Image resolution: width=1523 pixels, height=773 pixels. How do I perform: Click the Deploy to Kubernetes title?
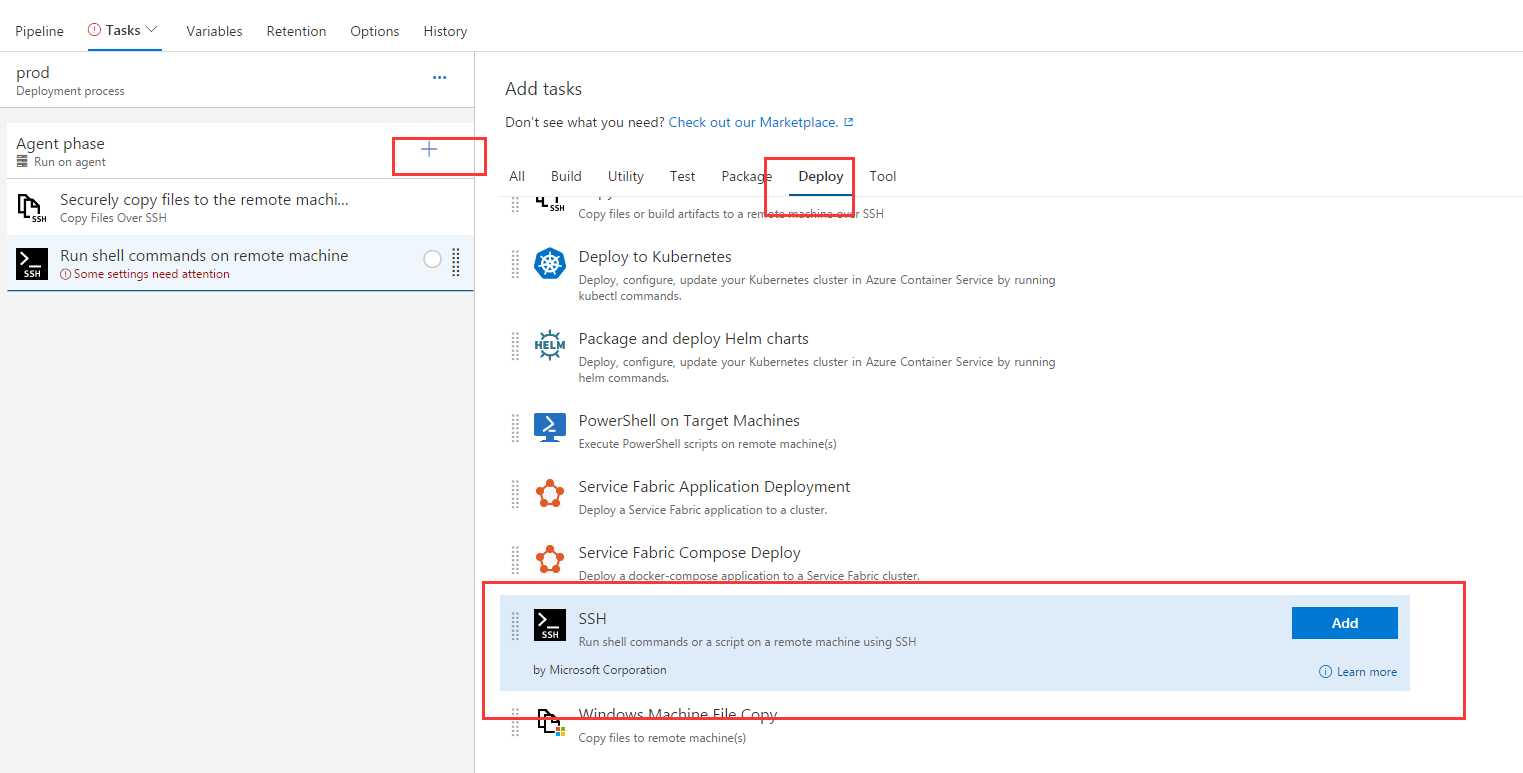click(655, 257)
